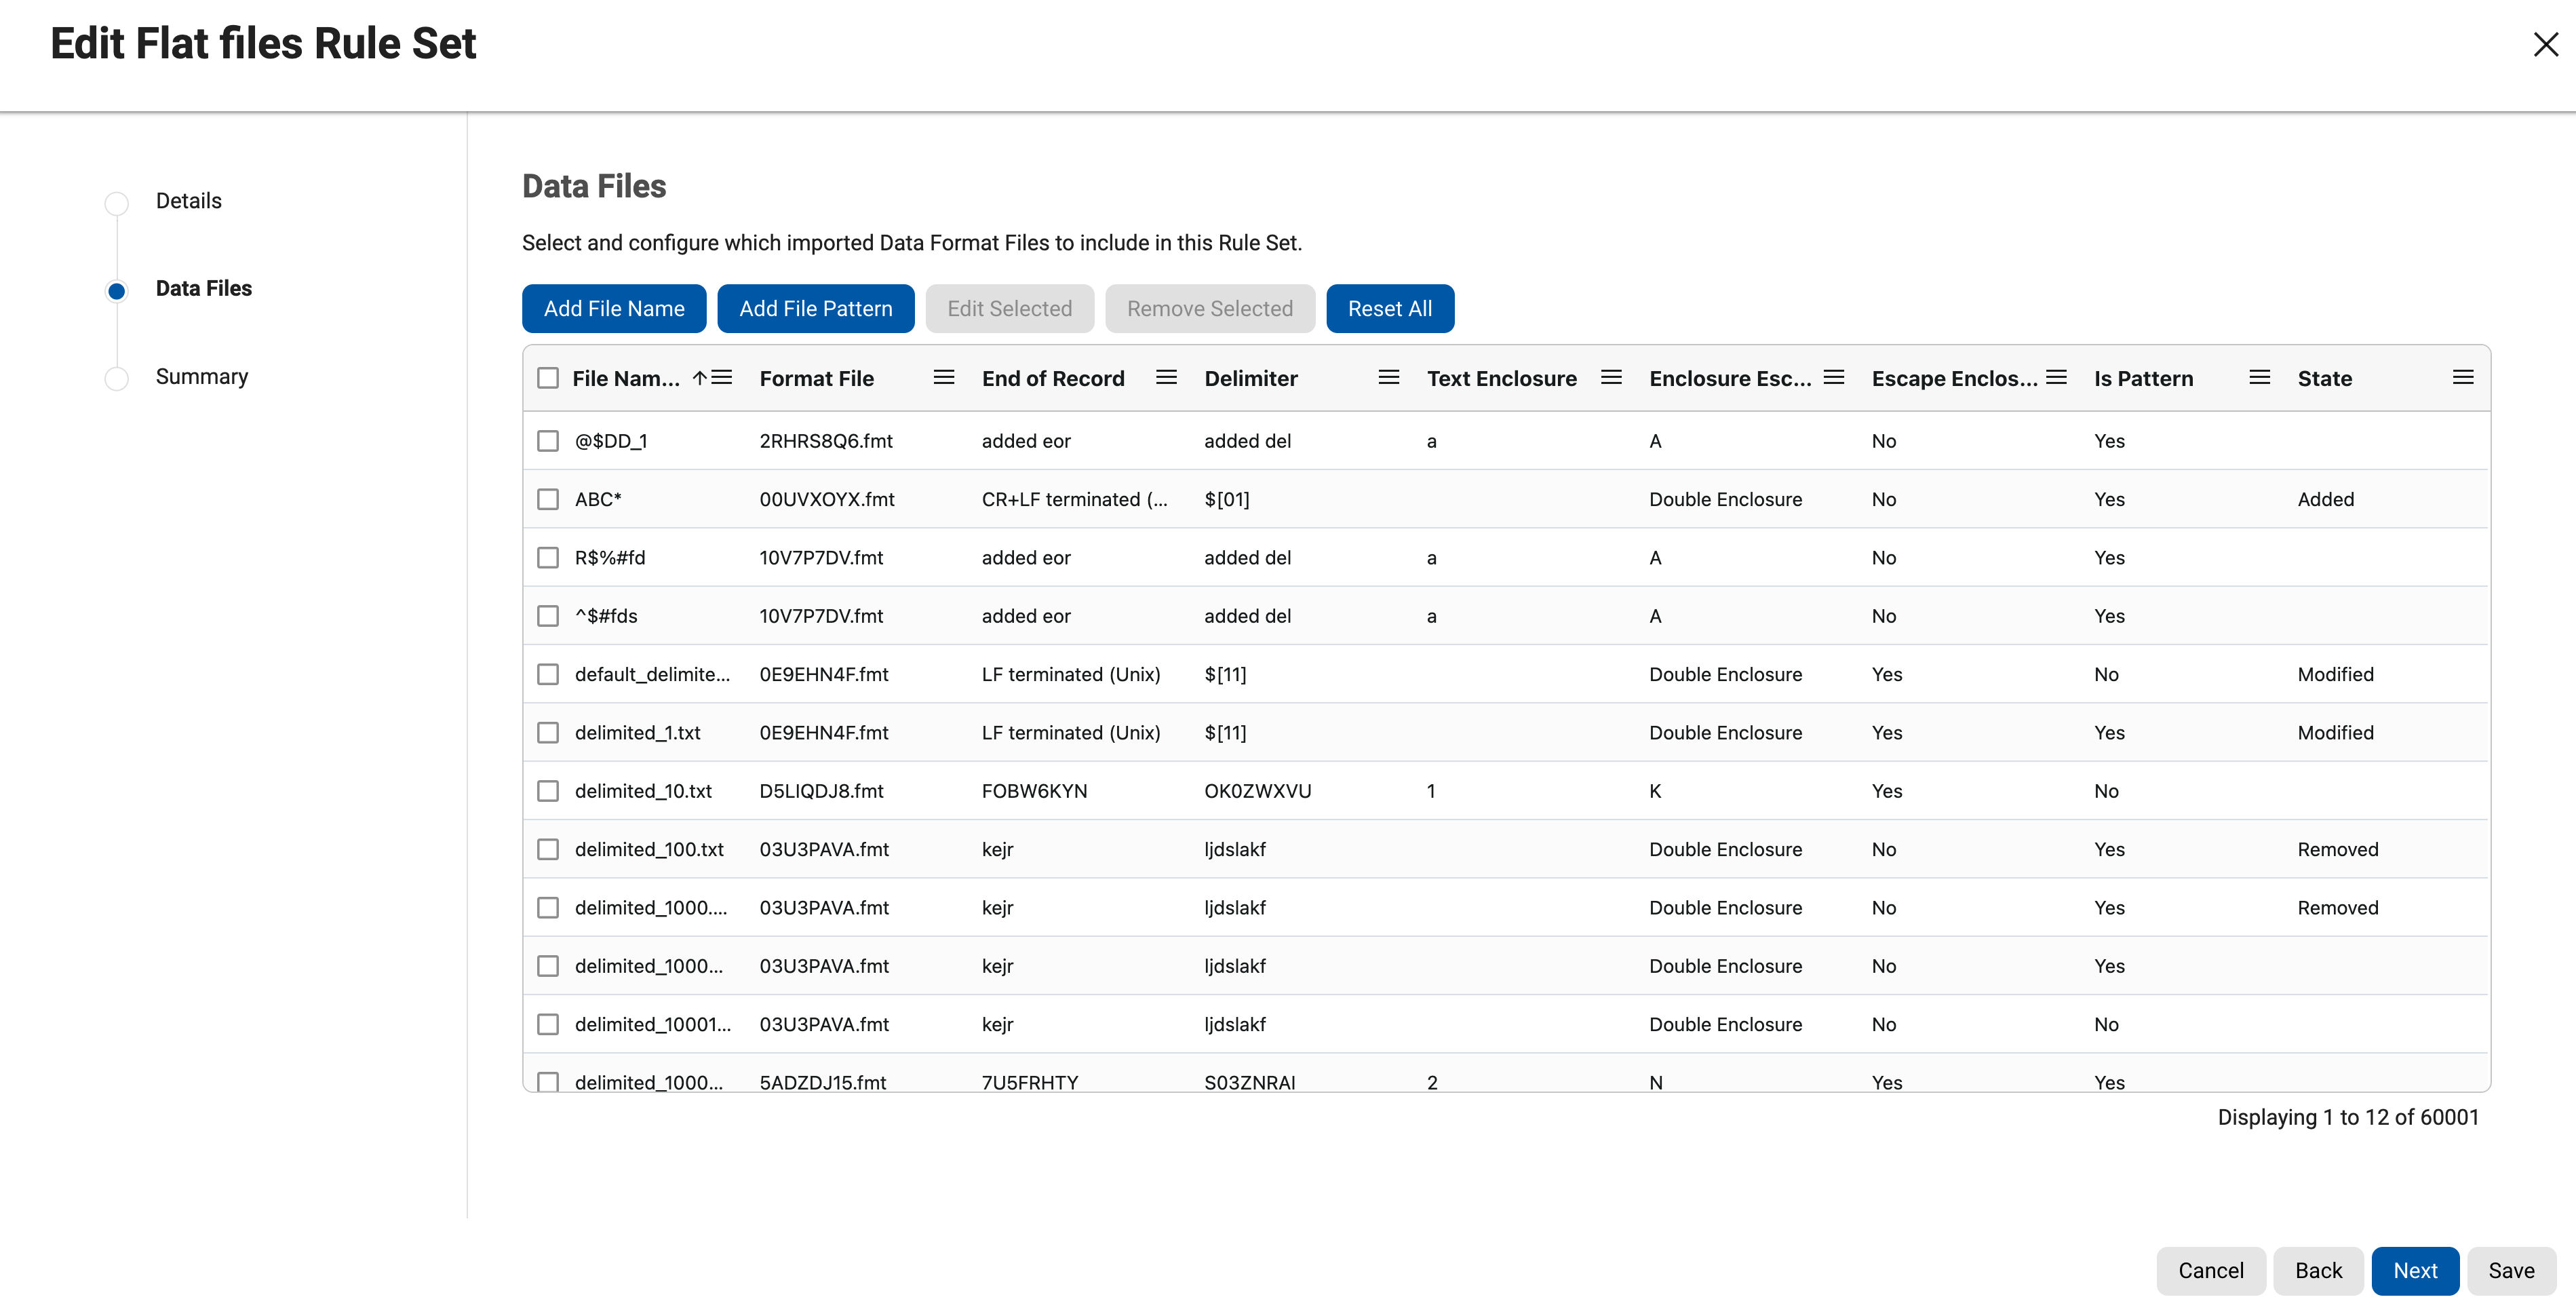
Task: Check the select-all checkbox in the header
Action: pyautogui.click(x=548, y=377)
